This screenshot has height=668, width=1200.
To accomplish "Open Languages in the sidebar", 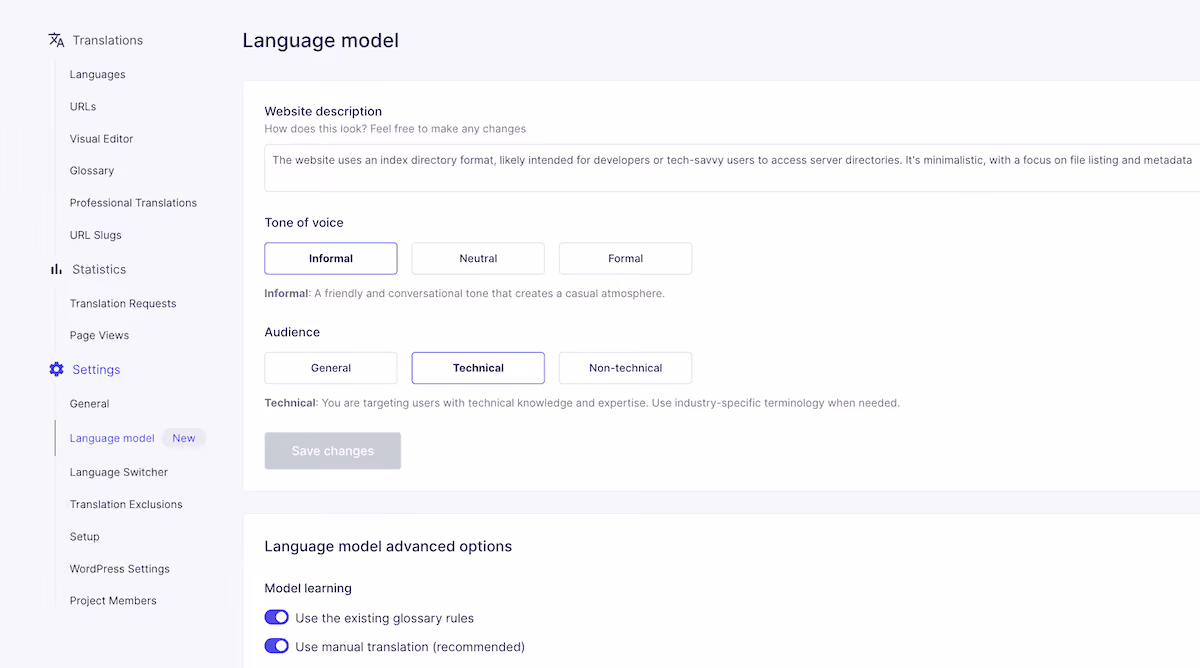I will 98,74.
